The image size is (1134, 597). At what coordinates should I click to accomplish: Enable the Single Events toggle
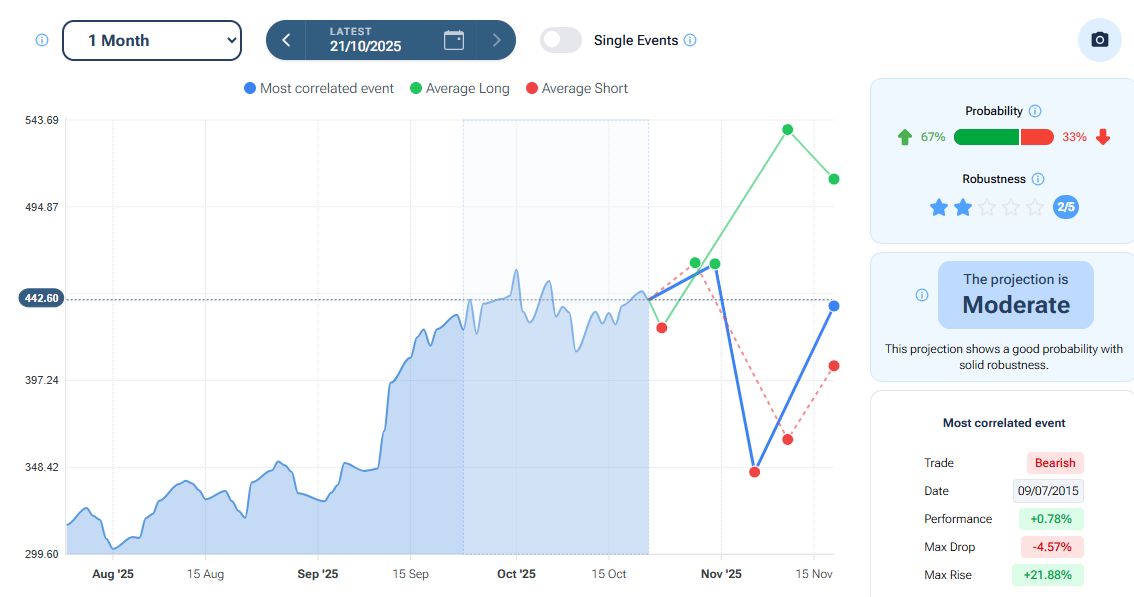(561, 40)
